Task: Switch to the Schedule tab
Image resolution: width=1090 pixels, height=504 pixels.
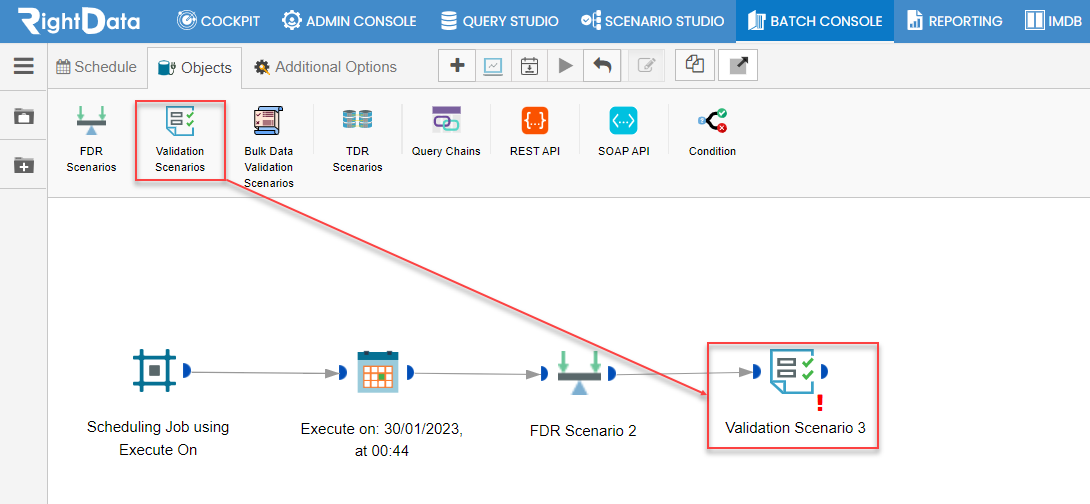Action: 97,67
